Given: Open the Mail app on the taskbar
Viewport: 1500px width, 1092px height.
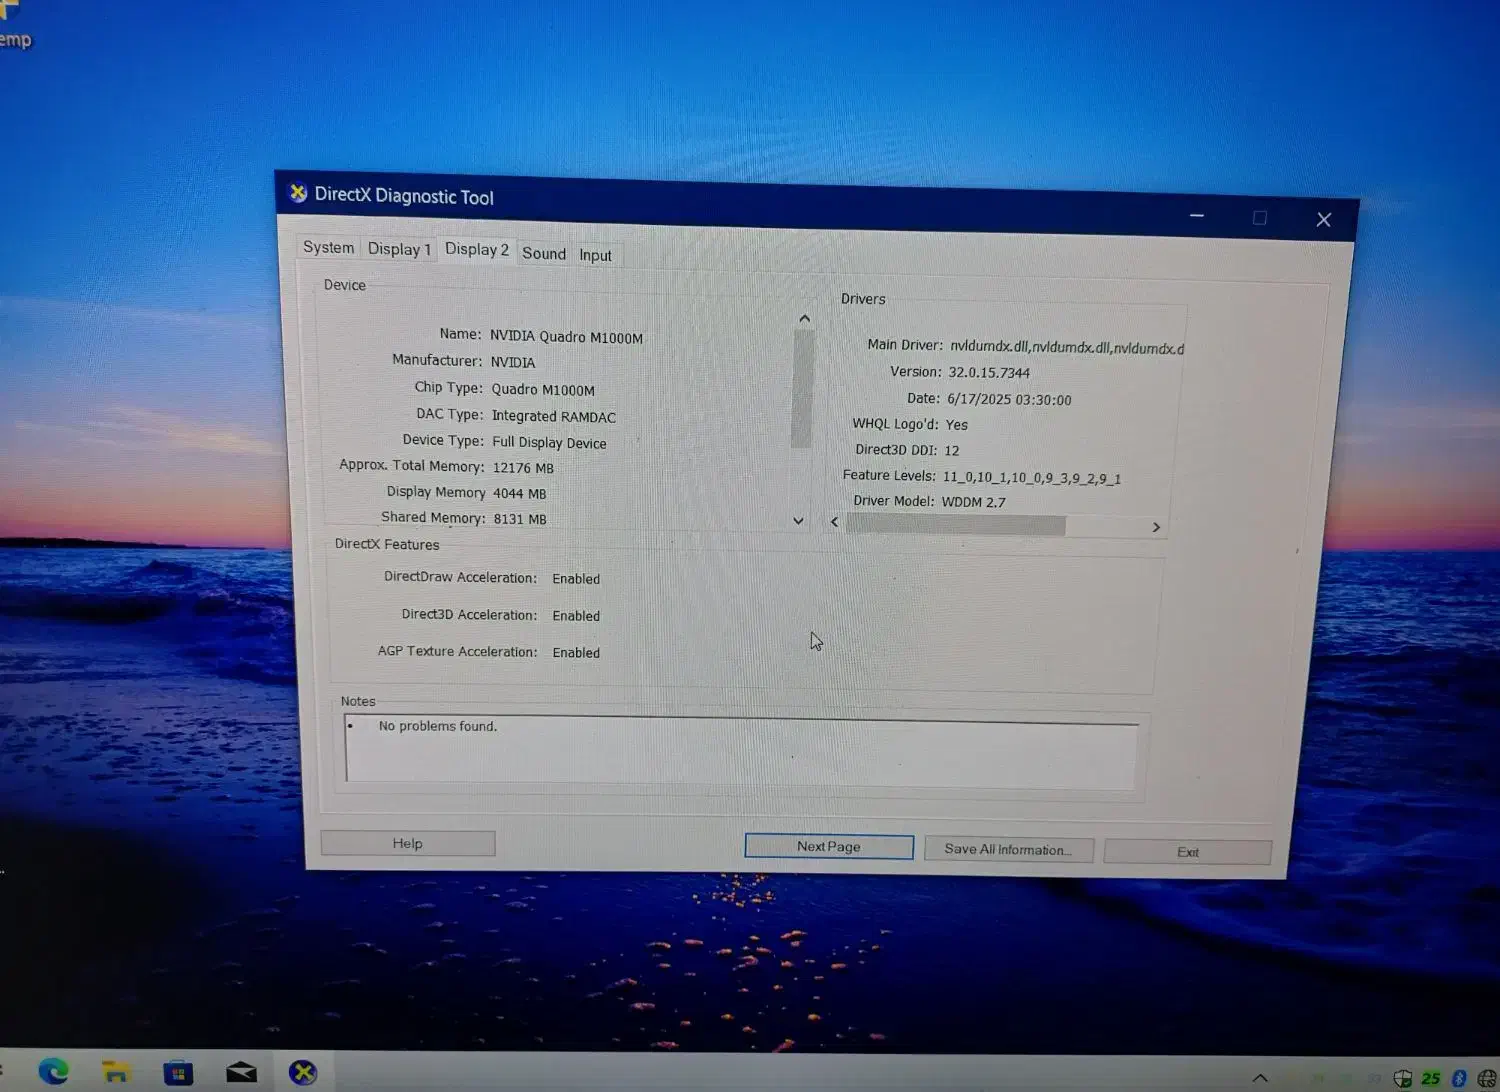Looking at the screenshot, I should click(x=241, y=1073).
